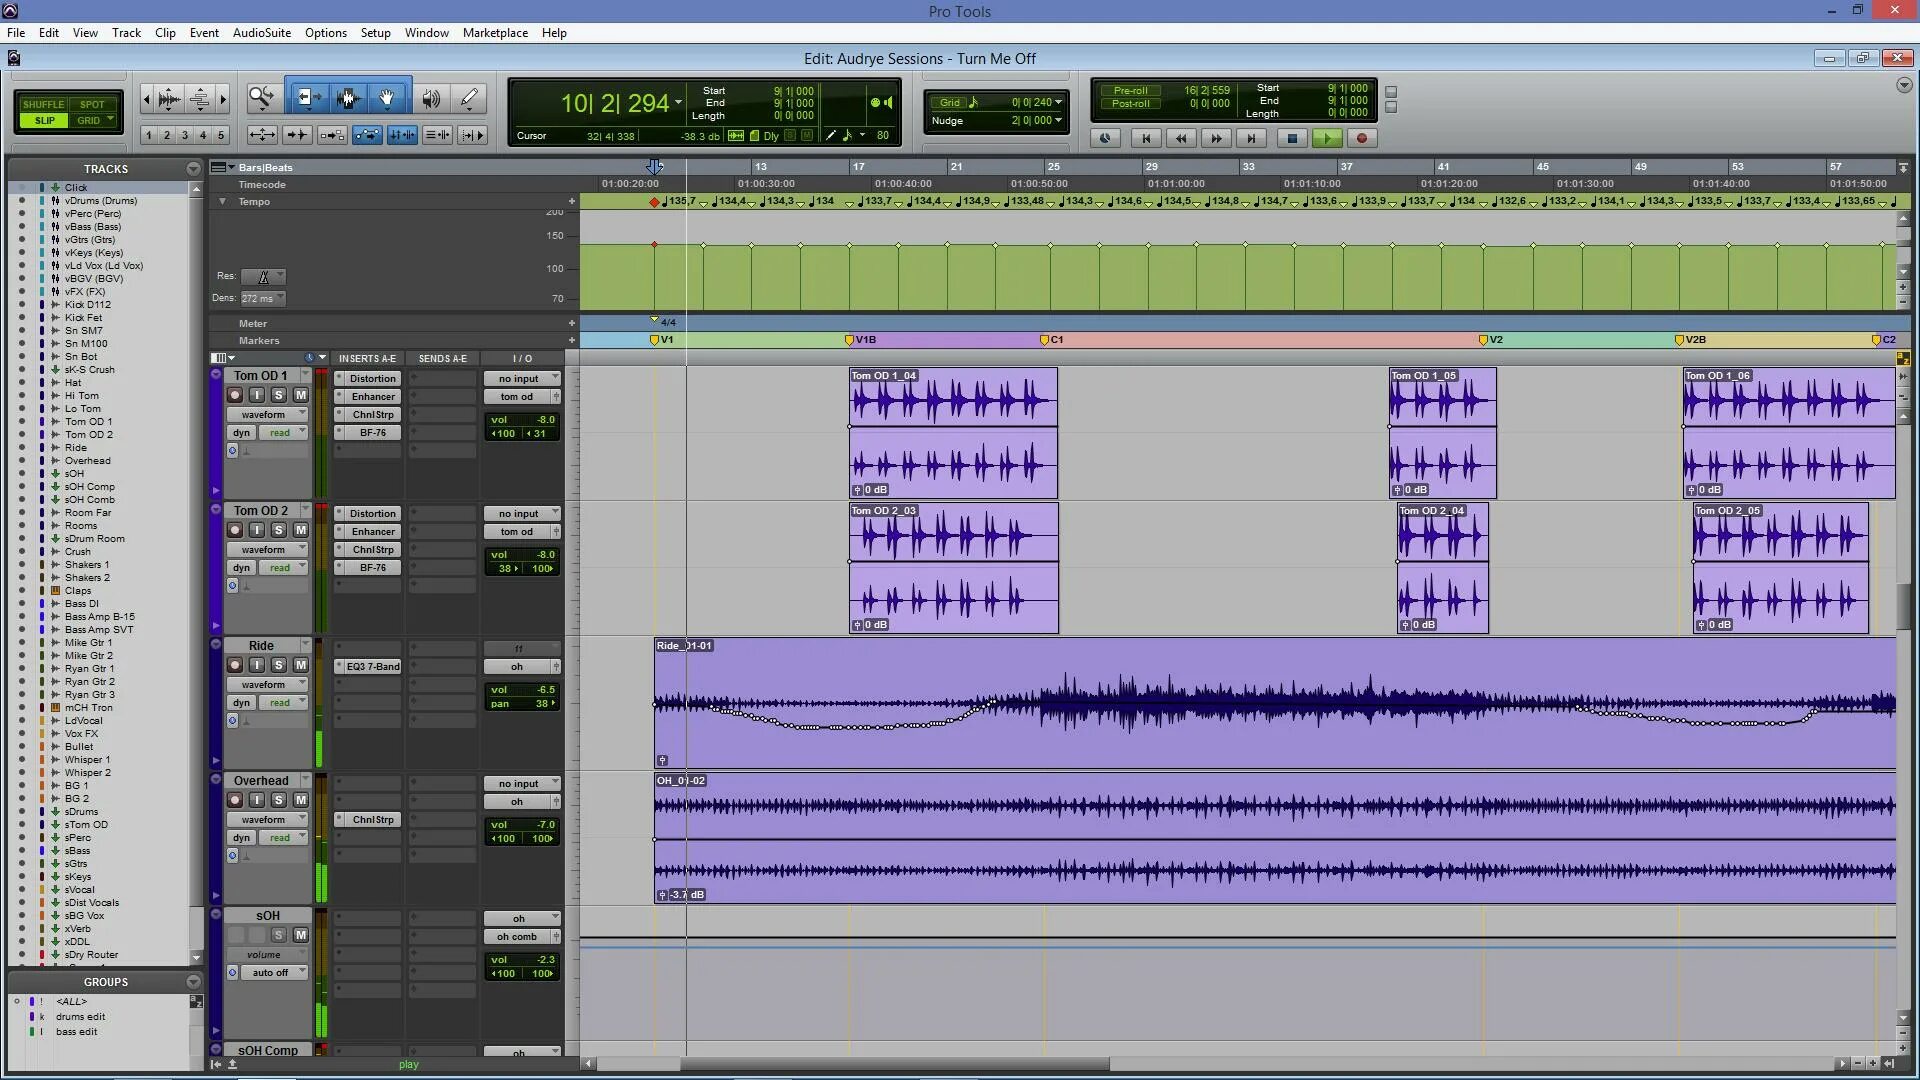This screenshot has width=1920, height=1080.
Task: Click the record enable button on Tom OD 1
Action: [235, 394]
